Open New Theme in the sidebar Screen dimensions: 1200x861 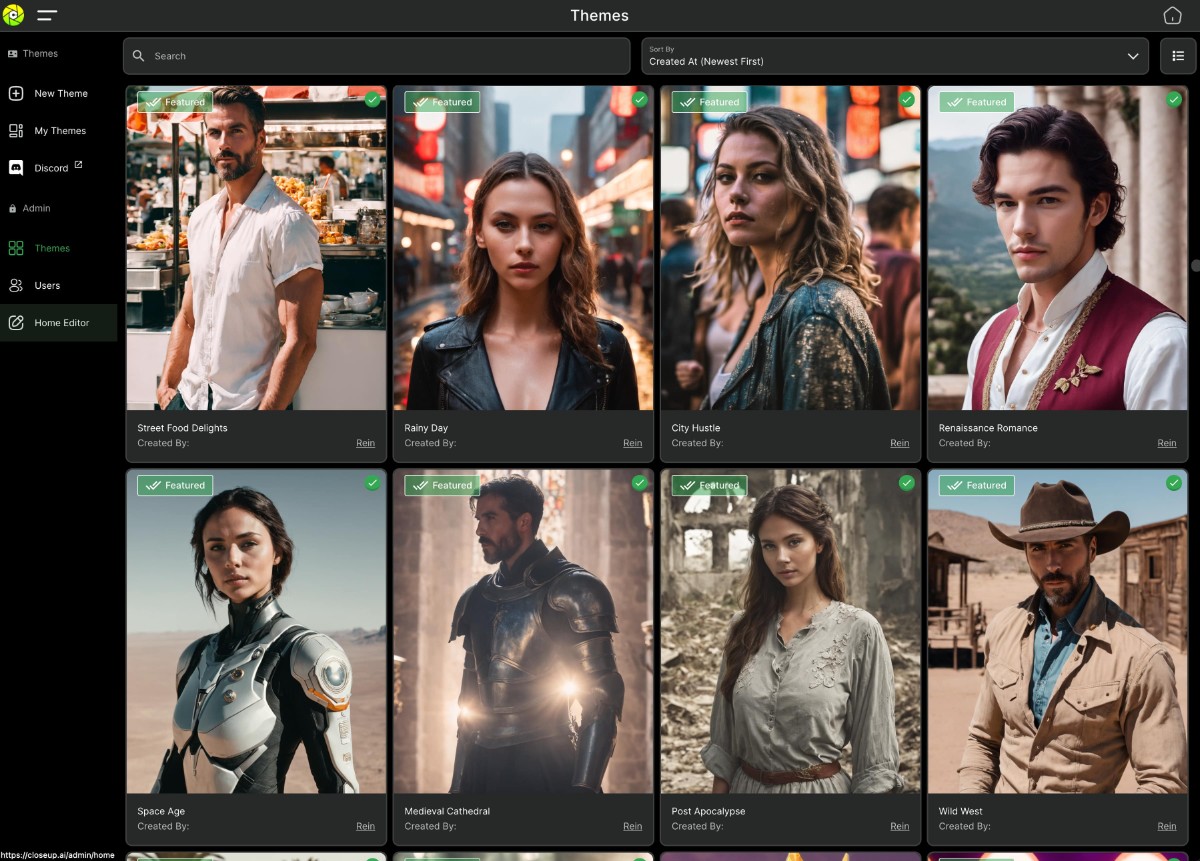tap(59, 93)
